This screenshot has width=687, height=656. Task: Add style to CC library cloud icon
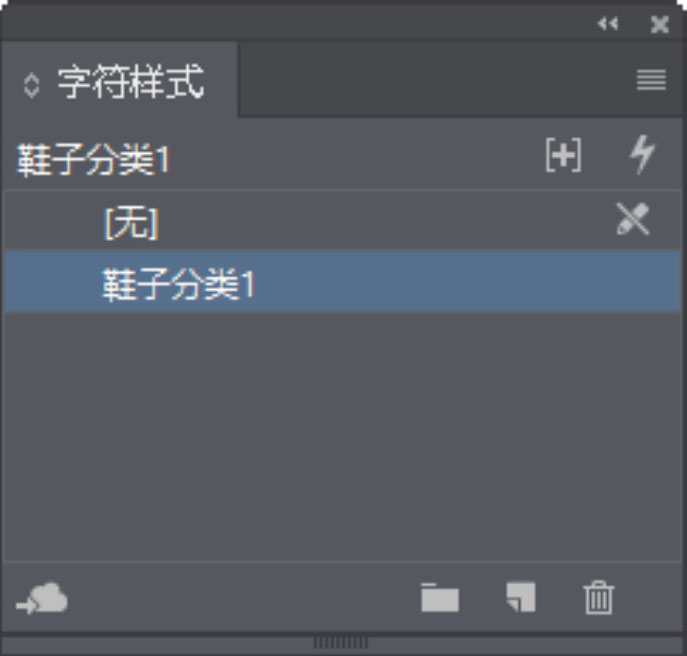click(x=42, y=598)
